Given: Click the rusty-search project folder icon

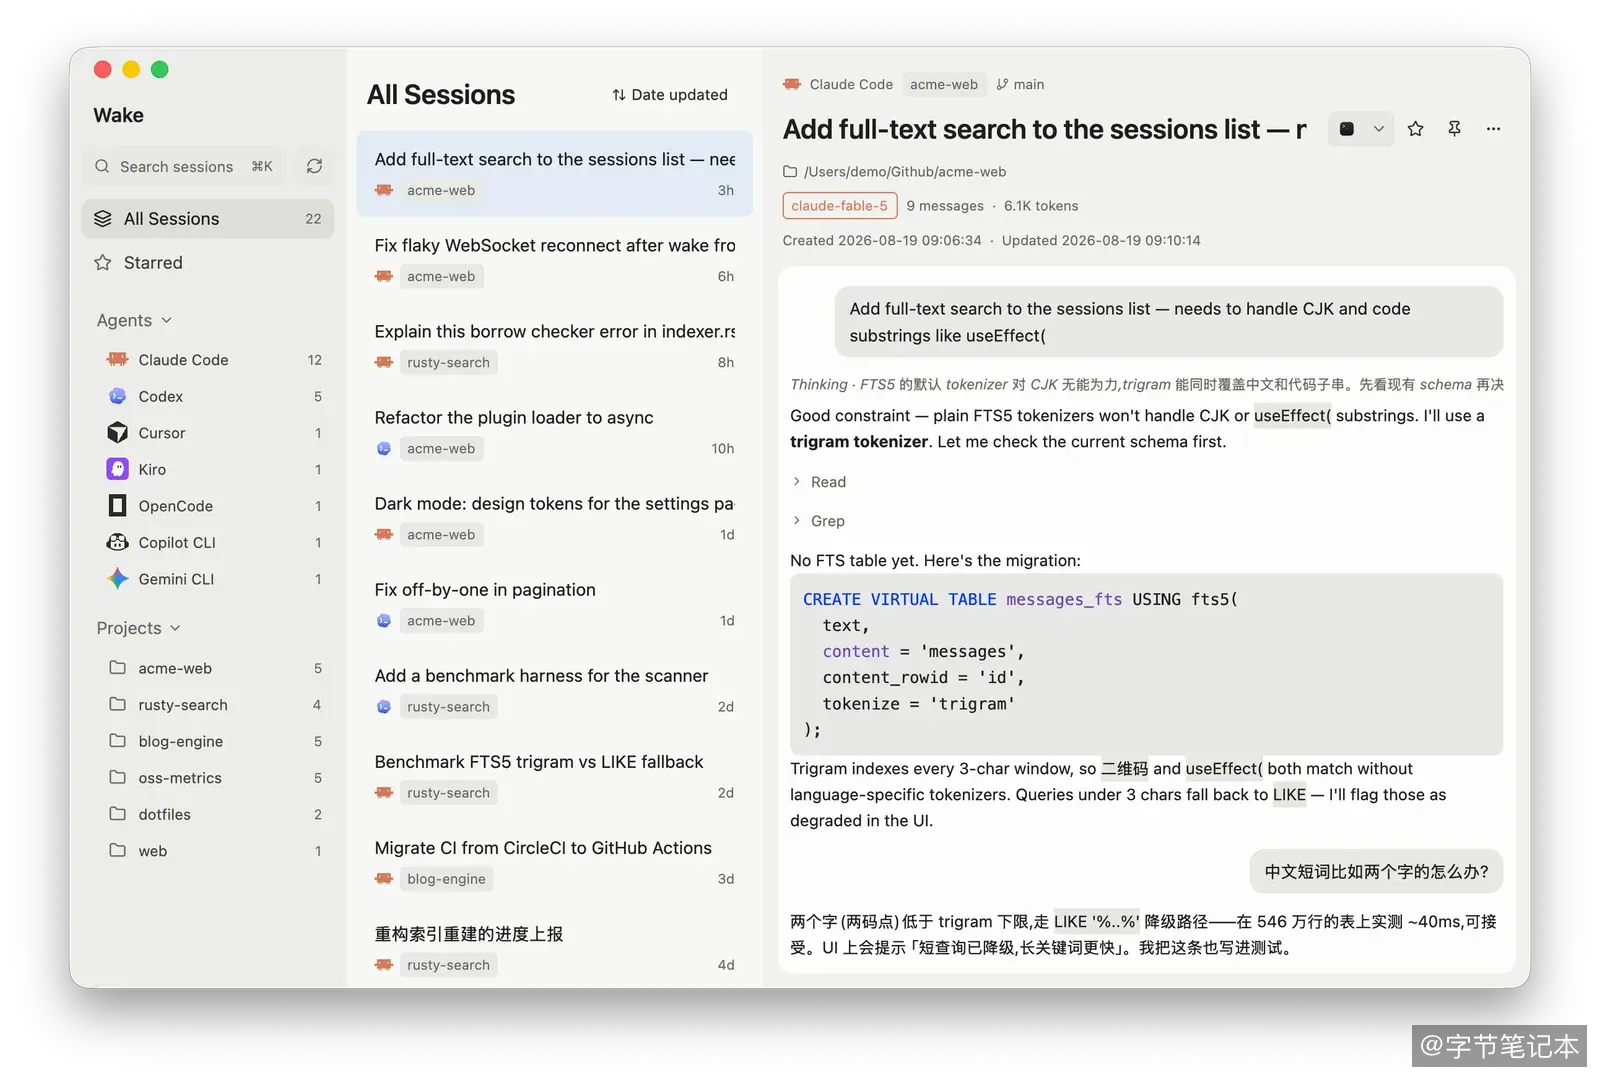Looking at the screenshot, I should pyautogui.click(x=117, y=704).
